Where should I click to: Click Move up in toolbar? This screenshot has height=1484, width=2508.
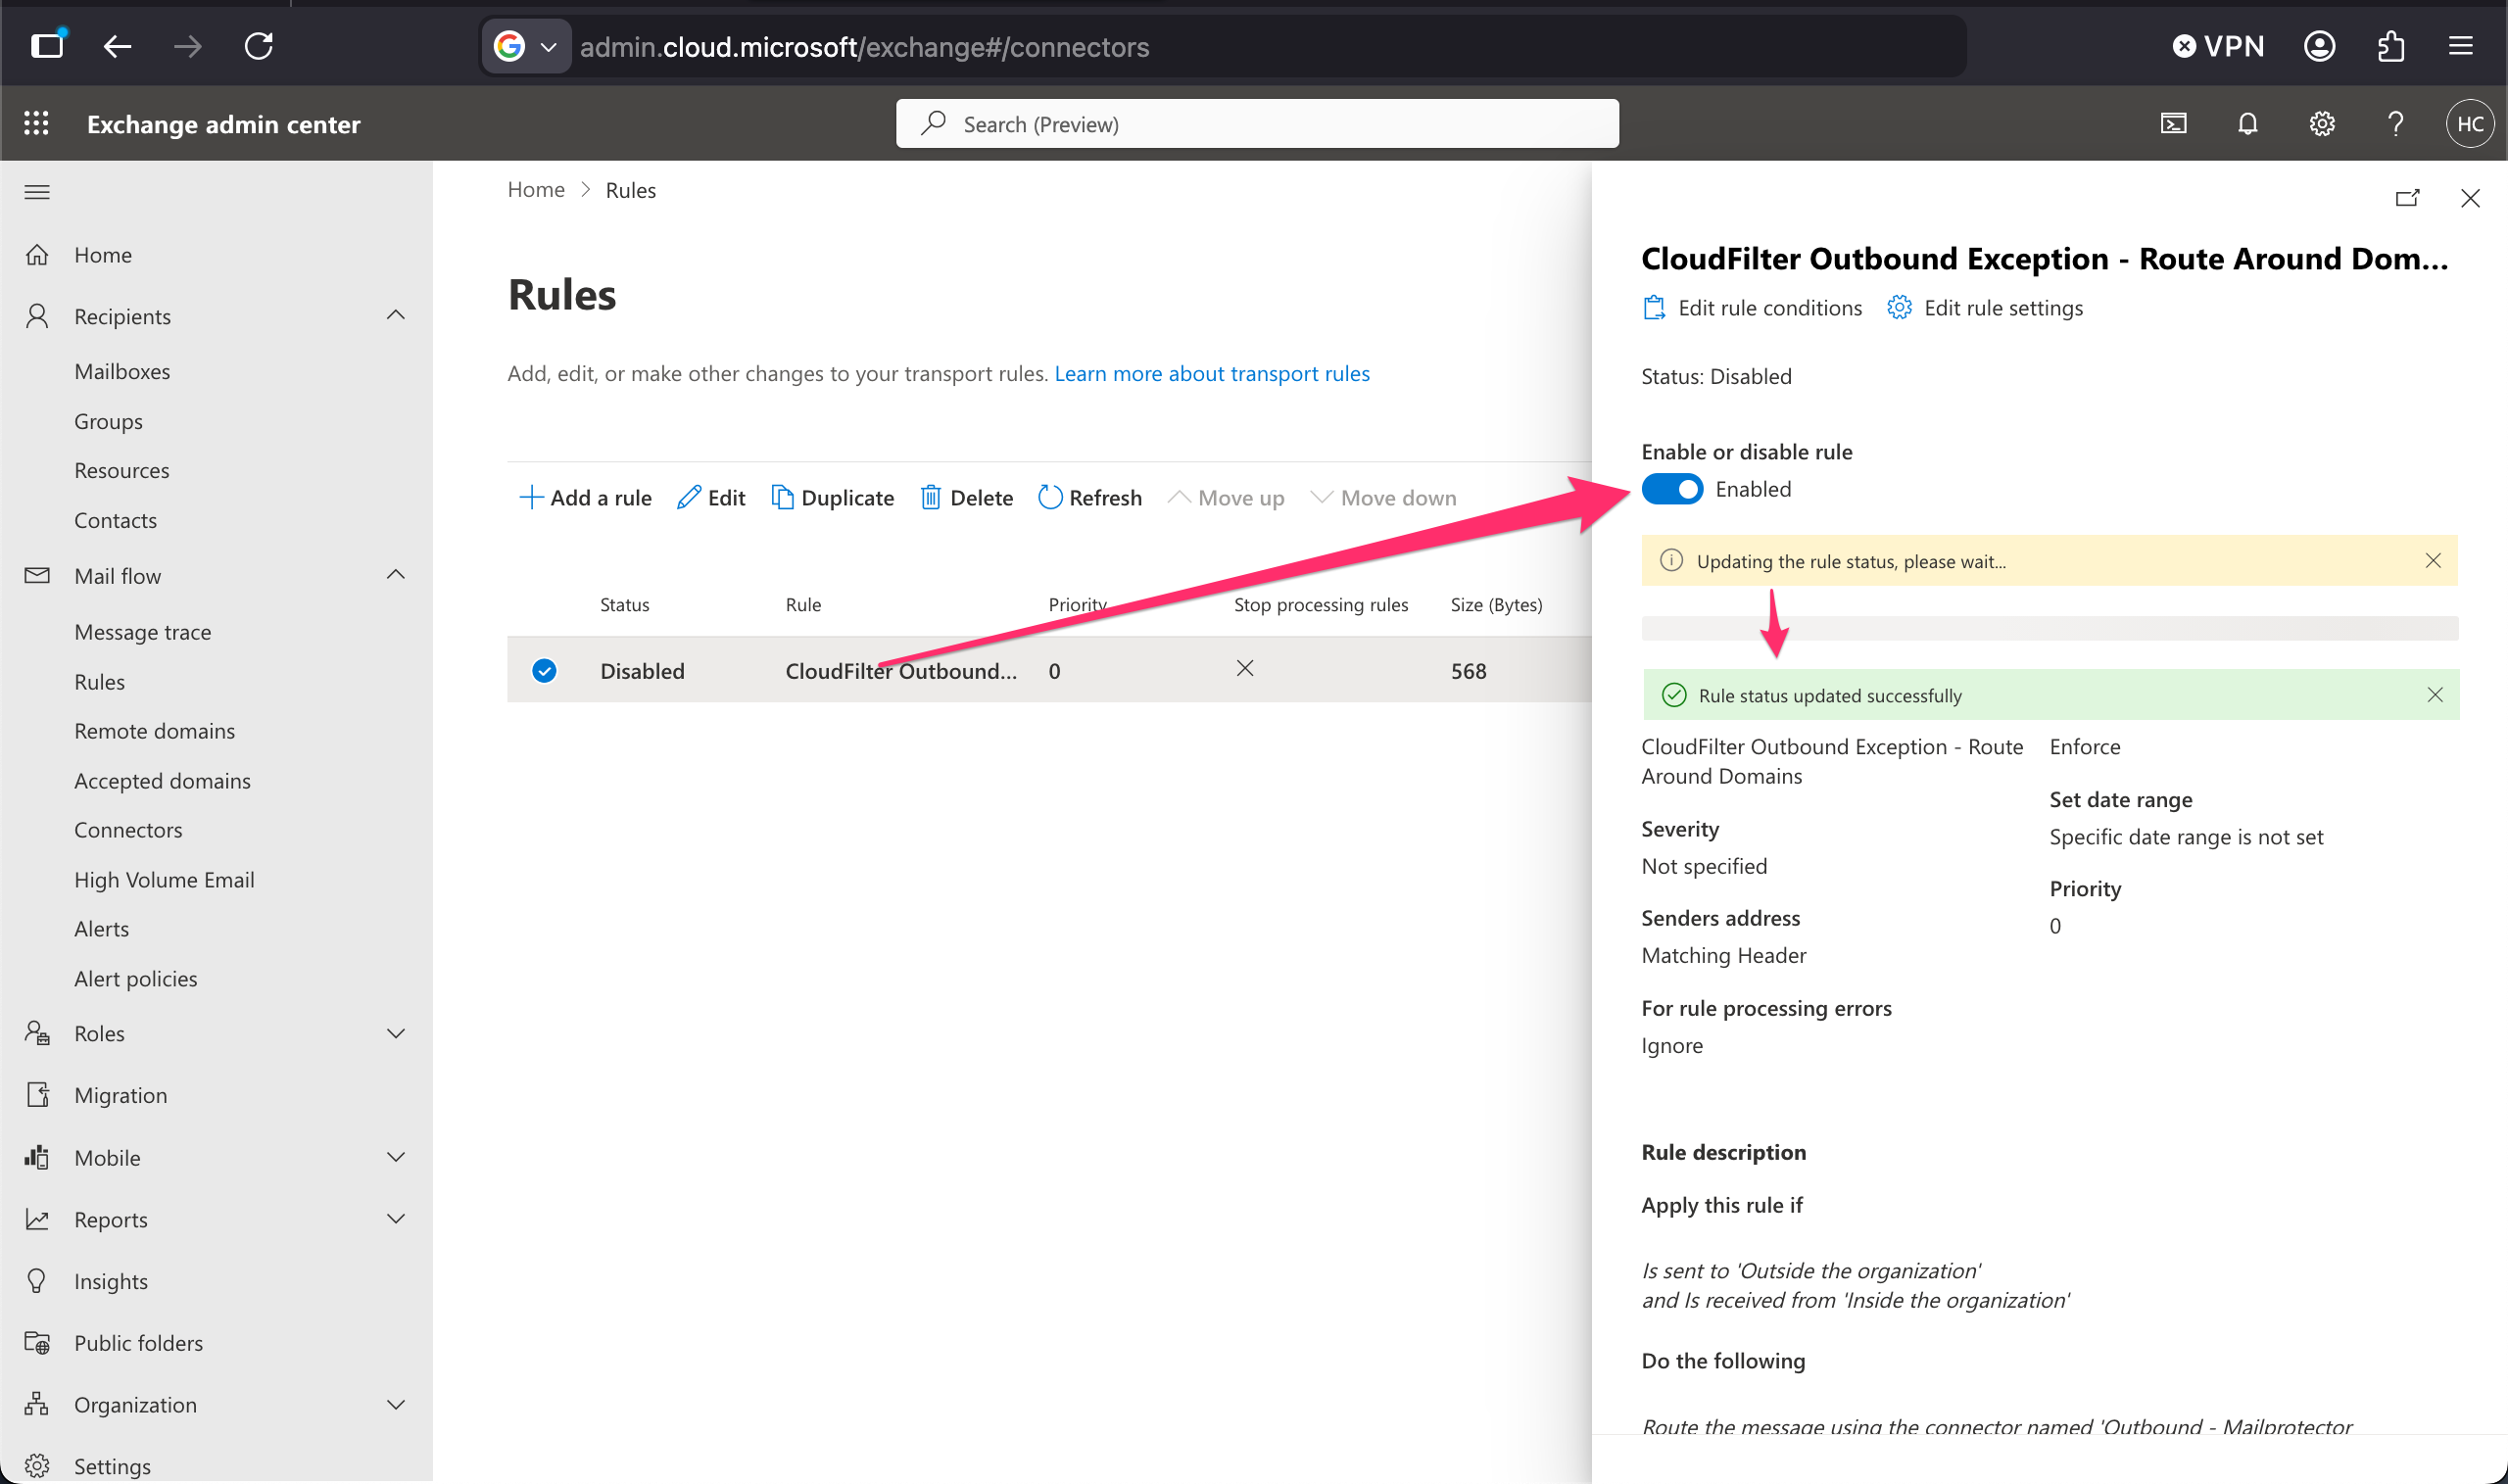pos(1226,497)
